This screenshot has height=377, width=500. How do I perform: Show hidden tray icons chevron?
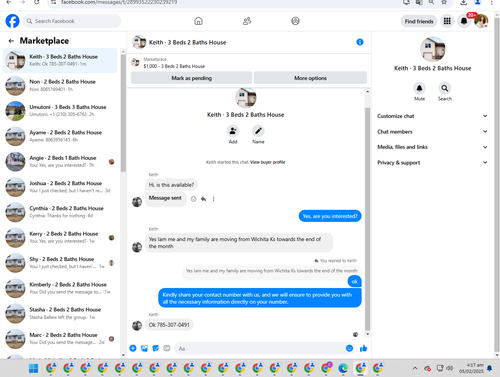click(x=415, y=368)
